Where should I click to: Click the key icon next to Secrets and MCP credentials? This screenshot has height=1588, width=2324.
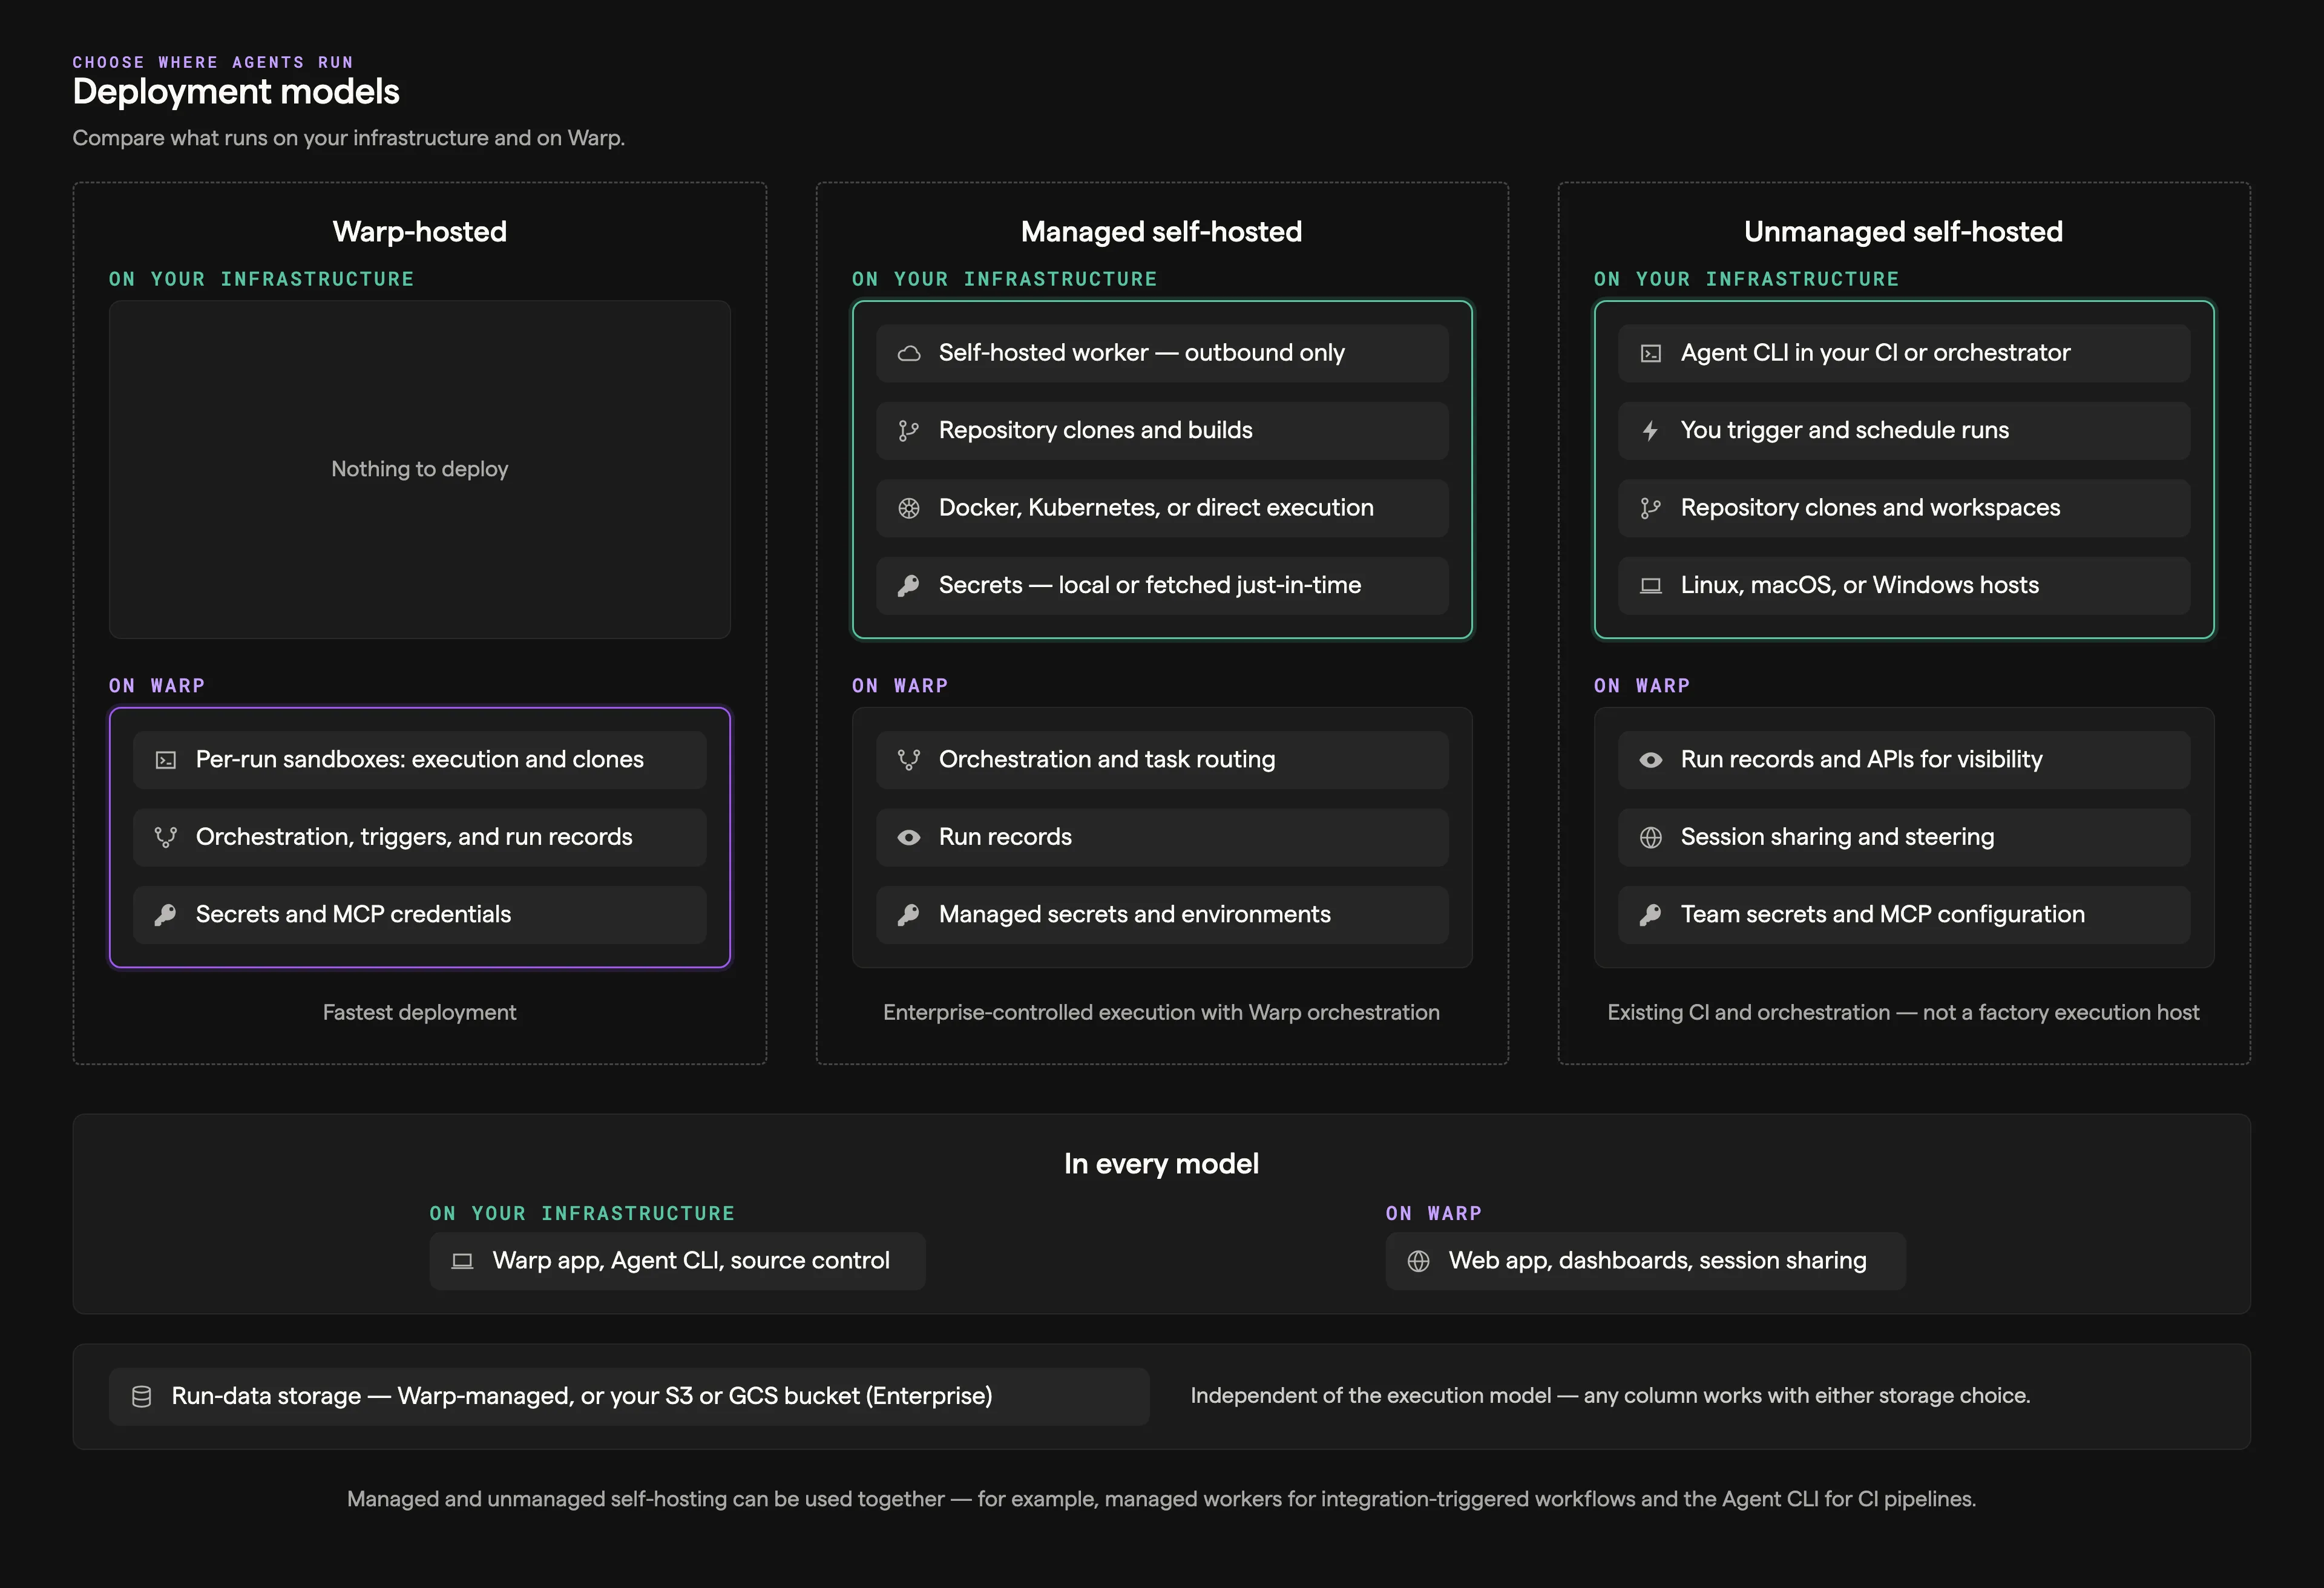166,915
